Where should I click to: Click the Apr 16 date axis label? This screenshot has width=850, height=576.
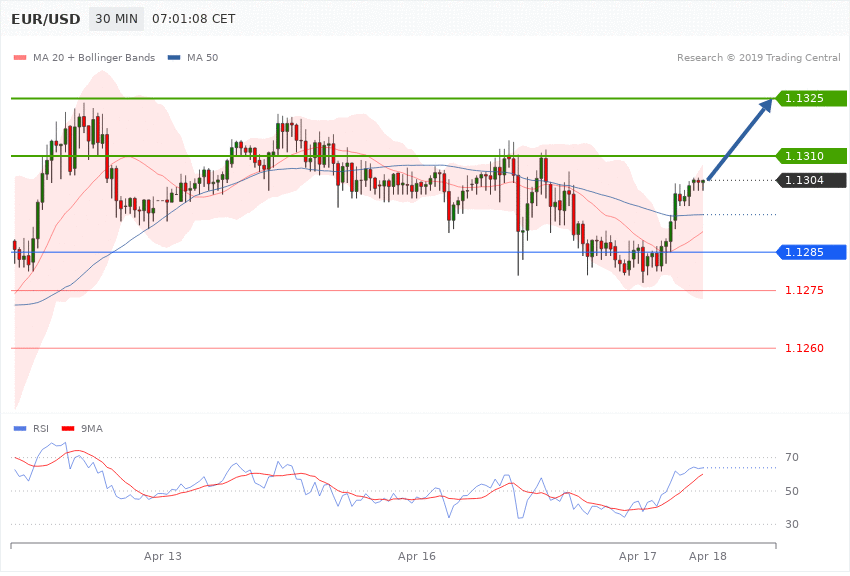[417, 556]
